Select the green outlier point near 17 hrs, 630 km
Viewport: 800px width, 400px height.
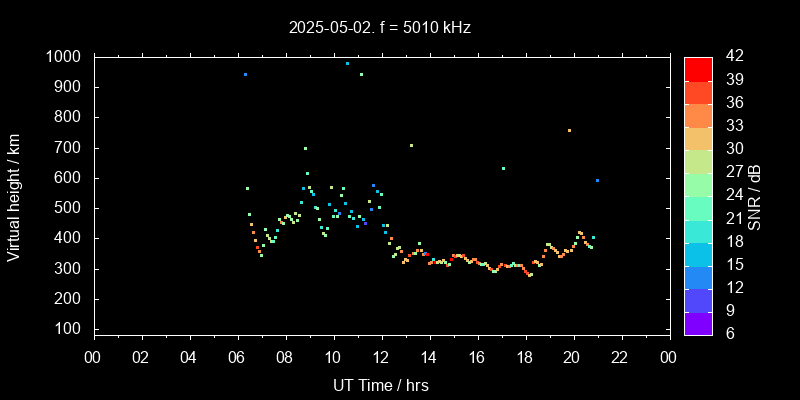(x=503, y=168)
